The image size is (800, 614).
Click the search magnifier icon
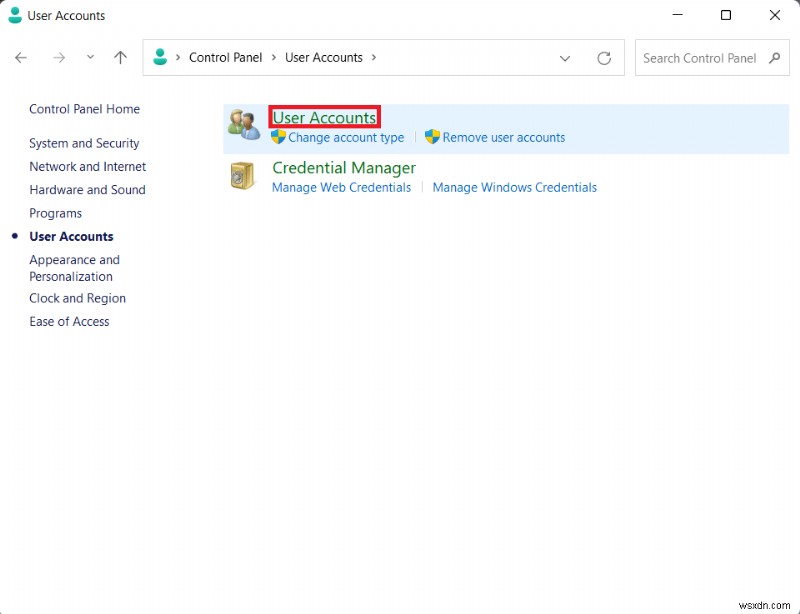tap(775, 58)
